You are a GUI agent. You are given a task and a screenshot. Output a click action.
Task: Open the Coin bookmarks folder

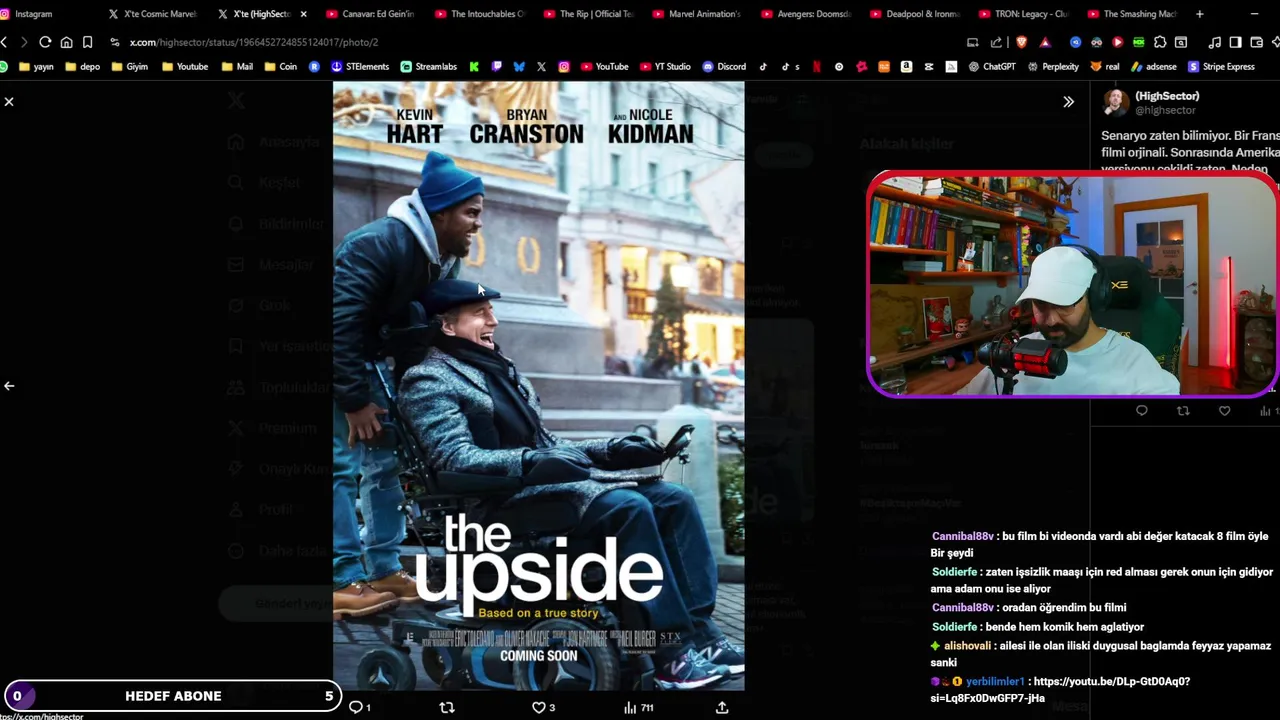281,67
